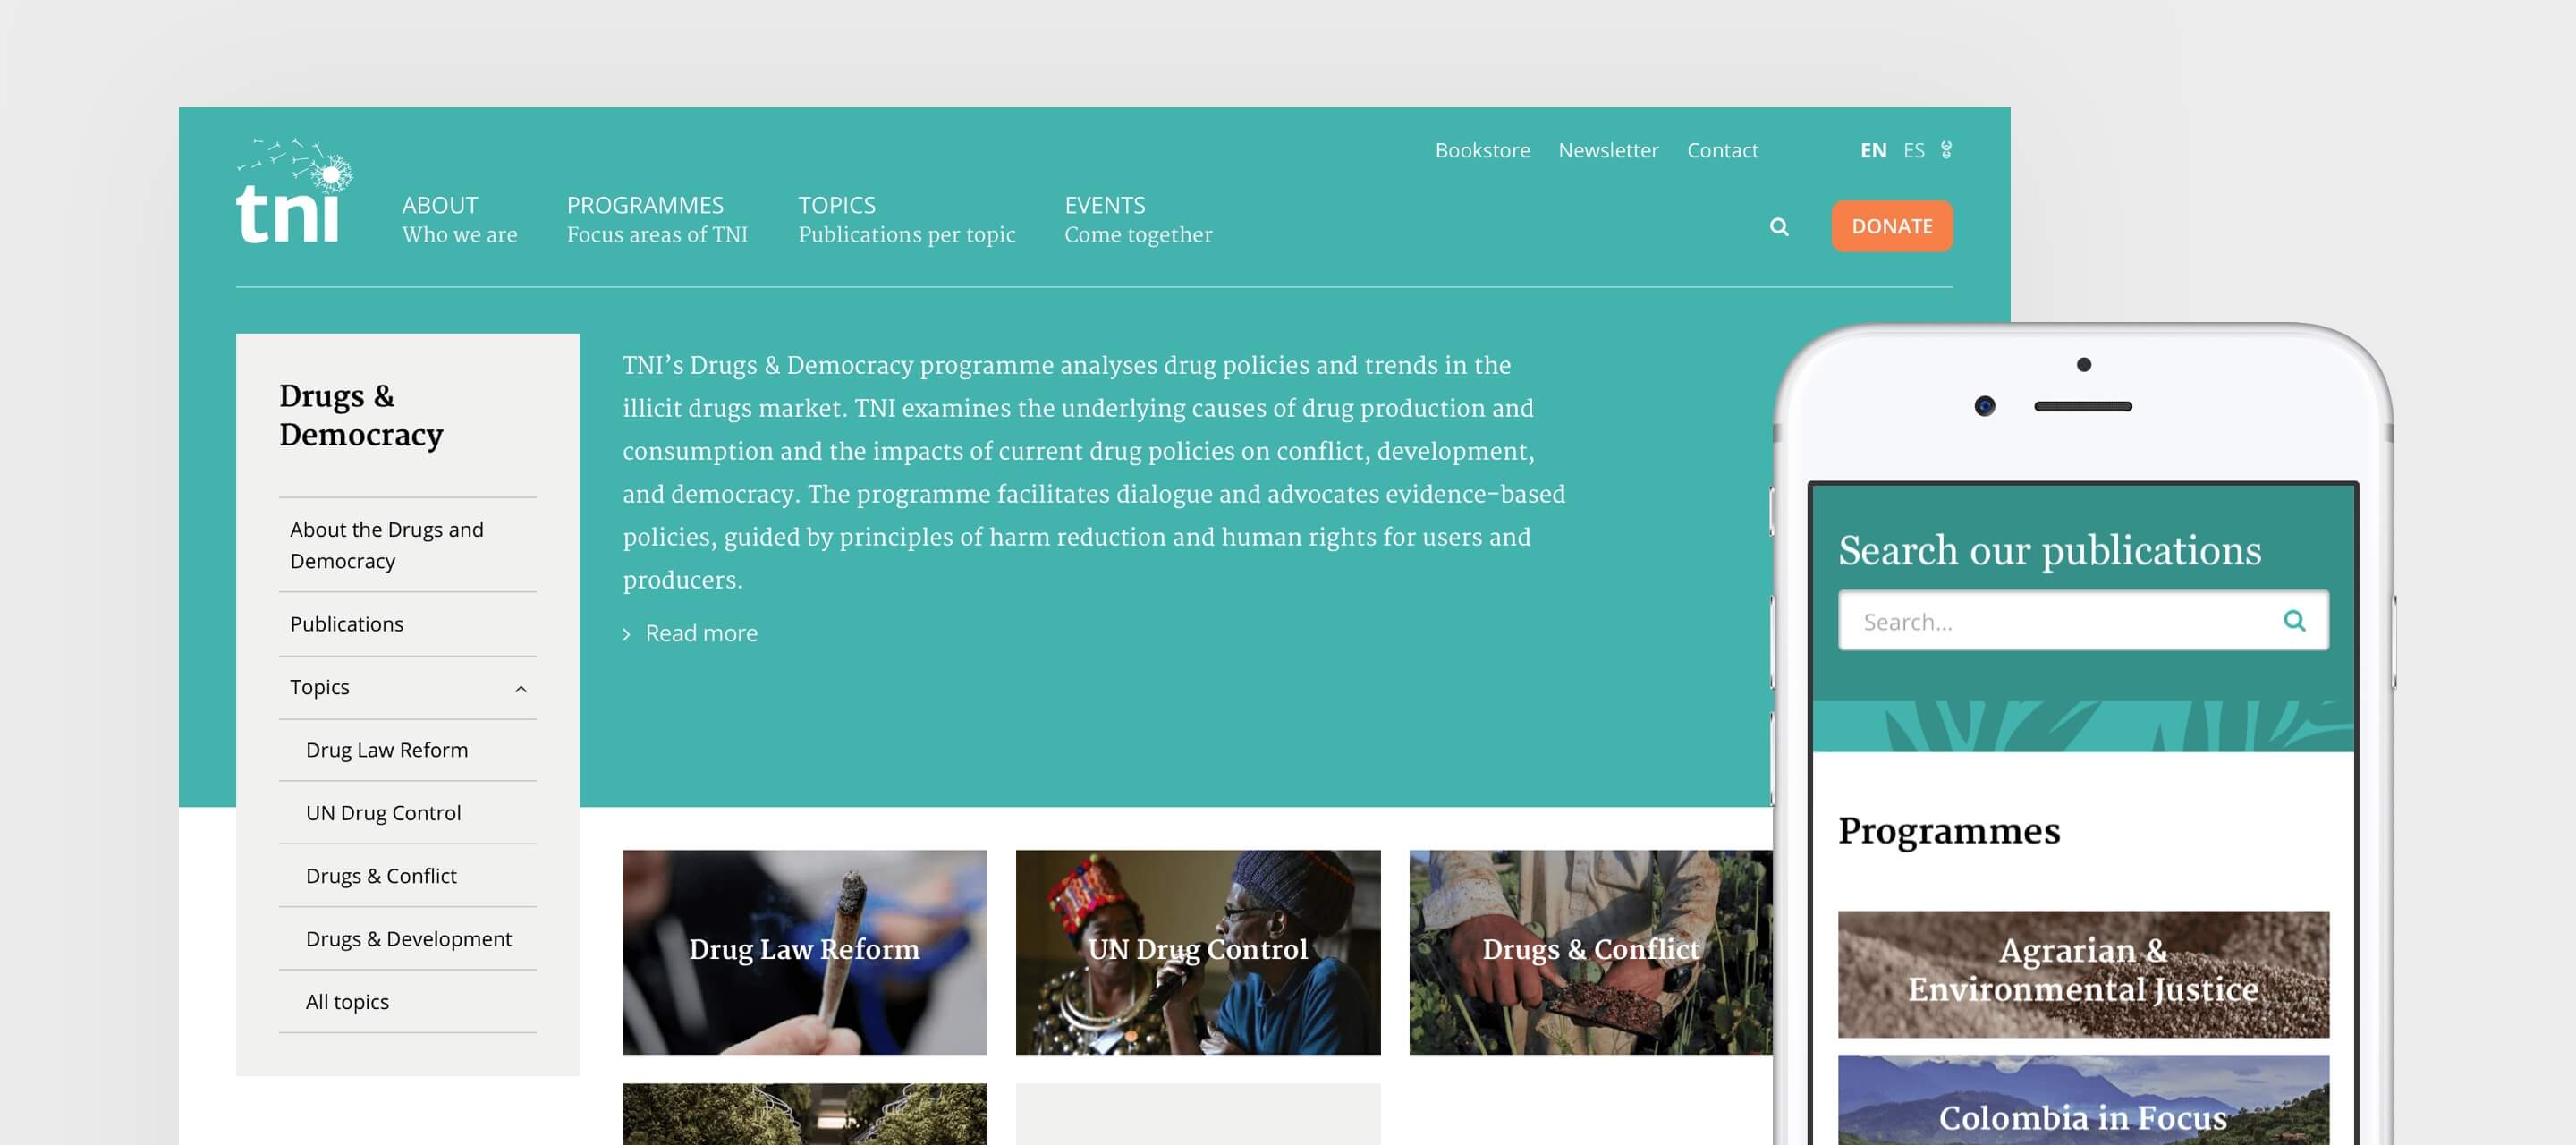Open the header search magnifier icon
This screenshot has width=2576, height=1145.
pos(1778,227)
